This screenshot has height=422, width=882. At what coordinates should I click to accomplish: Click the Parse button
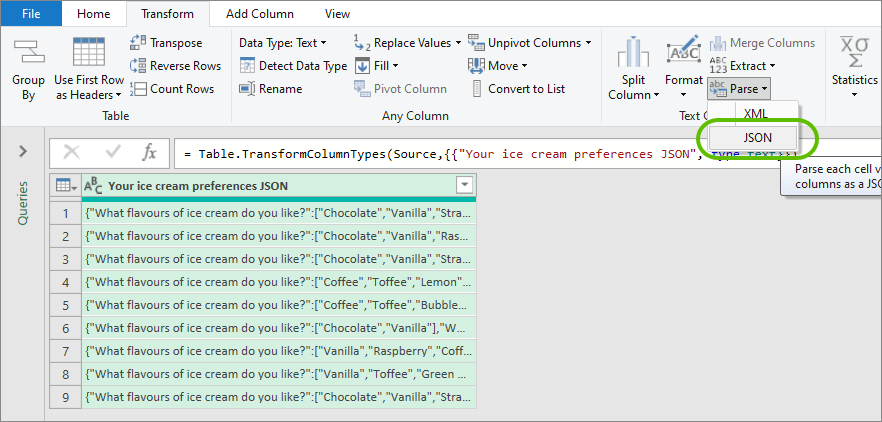(739, 88)
